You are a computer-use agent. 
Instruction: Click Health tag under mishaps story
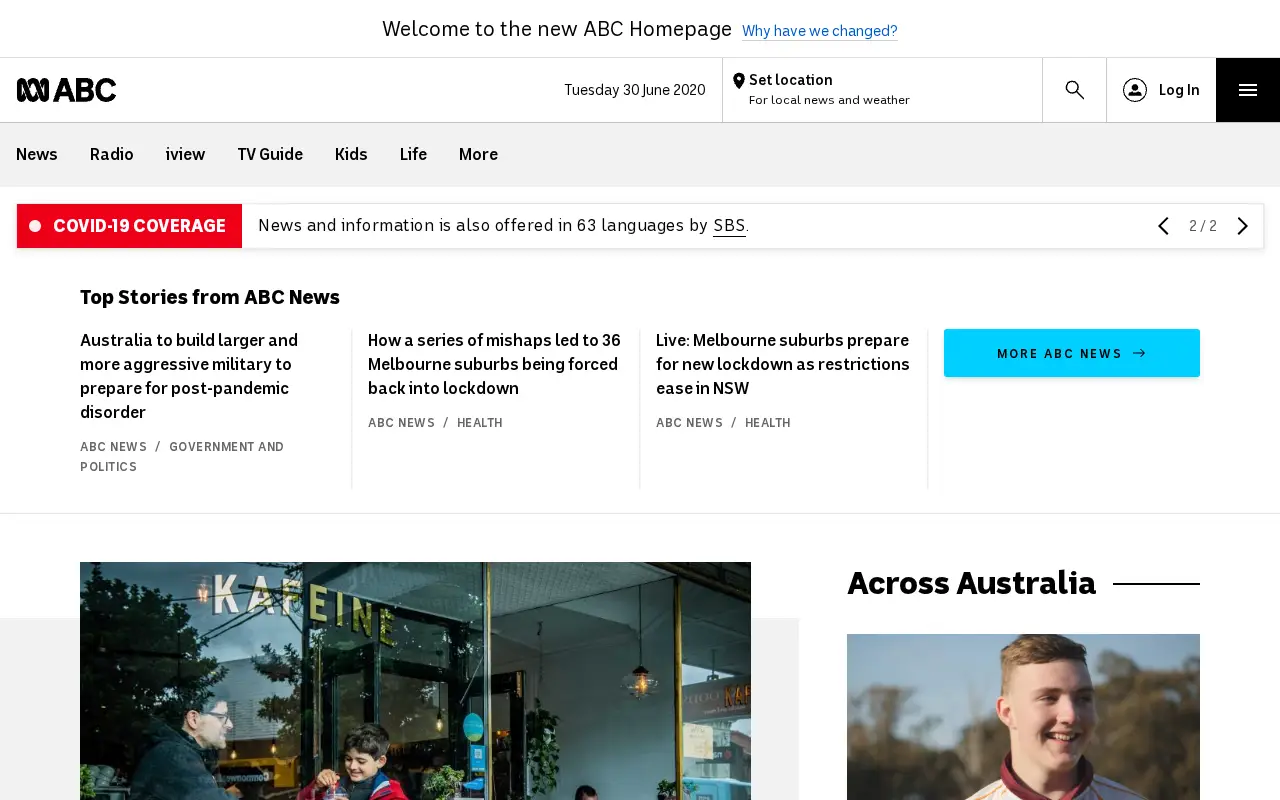[480, 423]
